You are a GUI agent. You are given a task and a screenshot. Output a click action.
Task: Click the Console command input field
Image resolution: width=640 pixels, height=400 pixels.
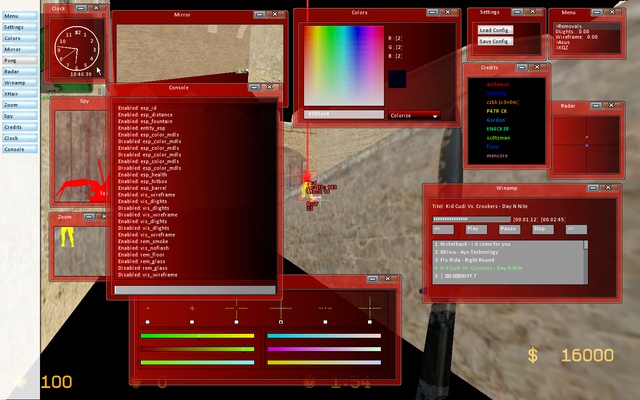[x=195, y=290]
